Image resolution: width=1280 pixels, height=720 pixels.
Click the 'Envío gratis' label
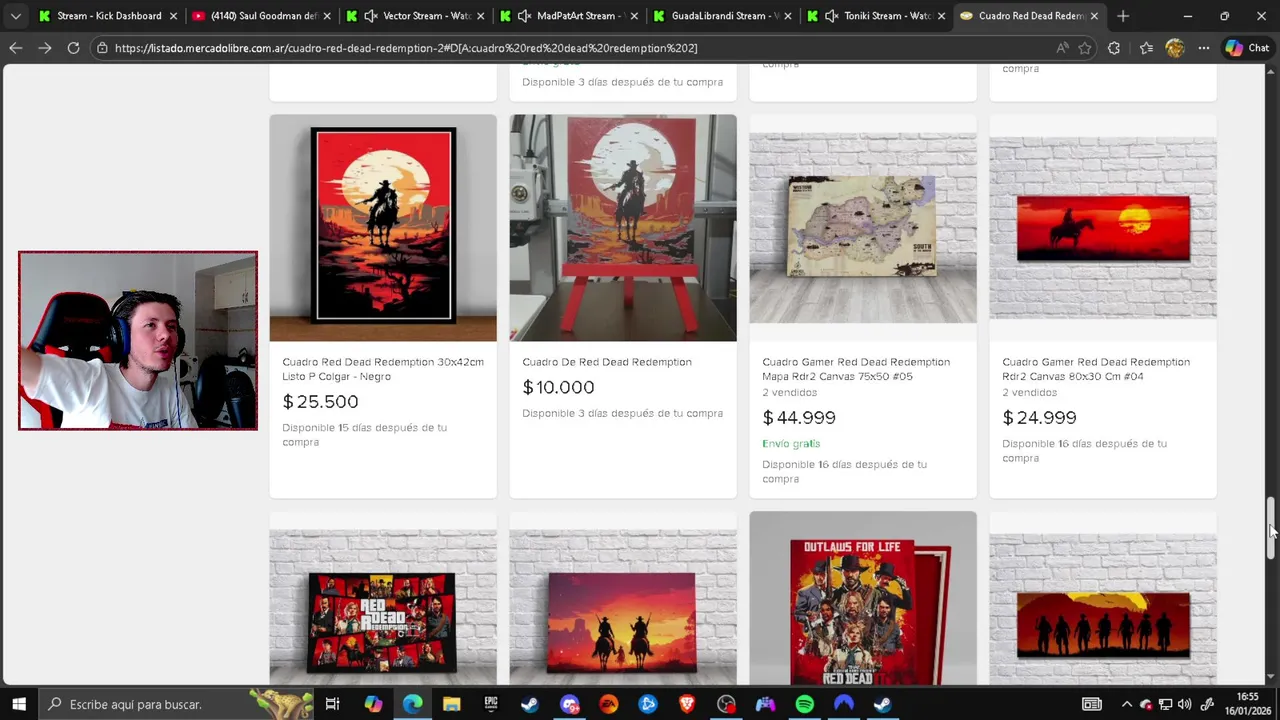point(791,443)
